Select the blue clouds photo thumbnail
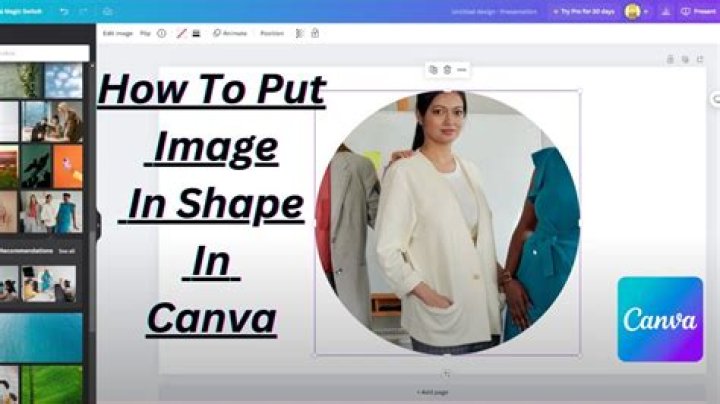 [x=63, y=81]
